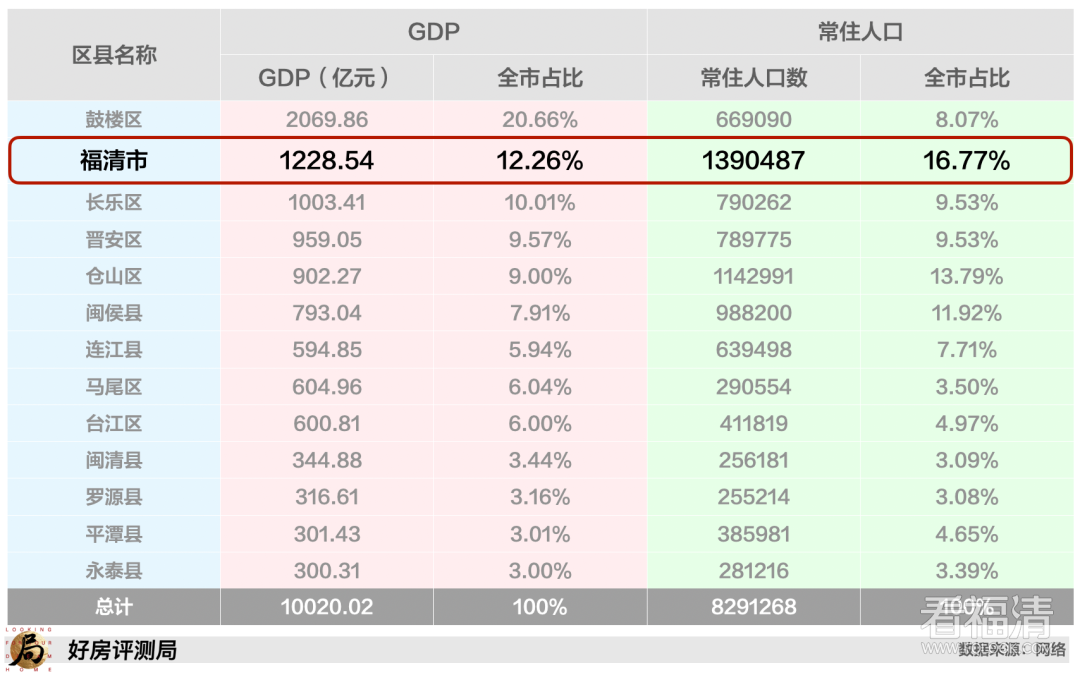The image size is (1080, 675).
Task: Click the 鼓楼区 row label
Action: [114, 120]
